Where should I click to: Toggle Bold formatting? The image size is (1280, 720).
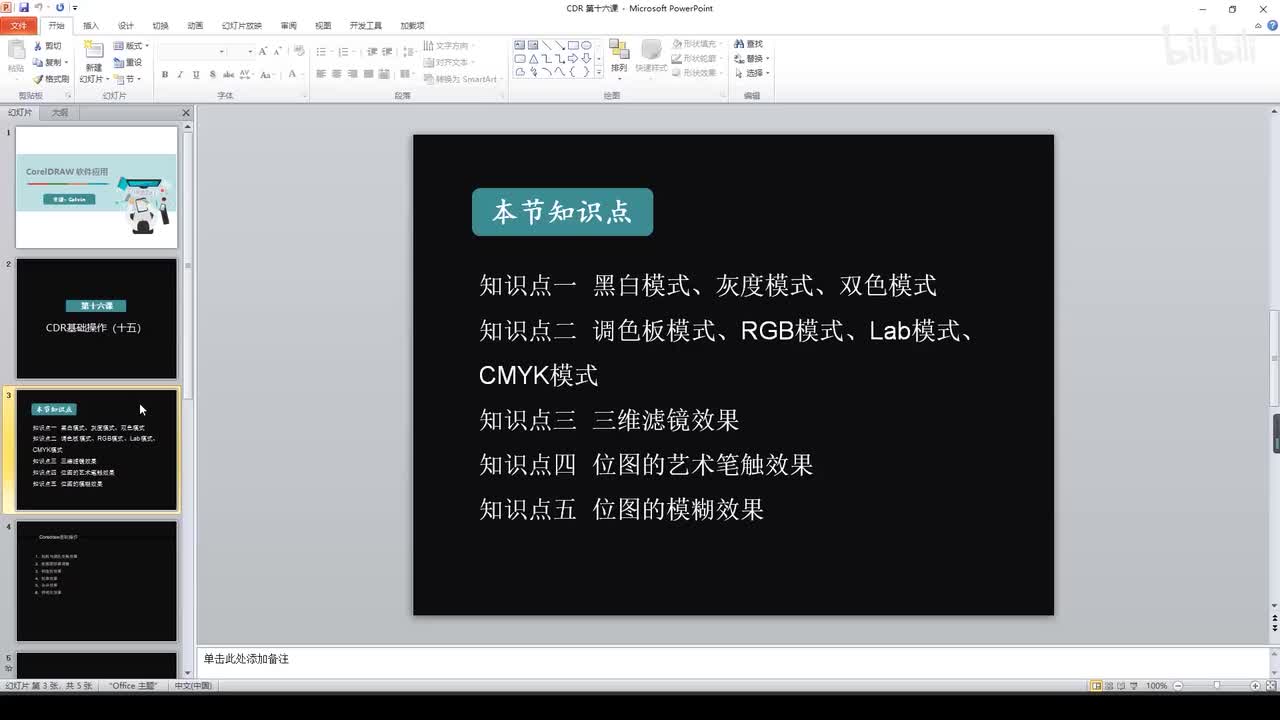point(165,75)
